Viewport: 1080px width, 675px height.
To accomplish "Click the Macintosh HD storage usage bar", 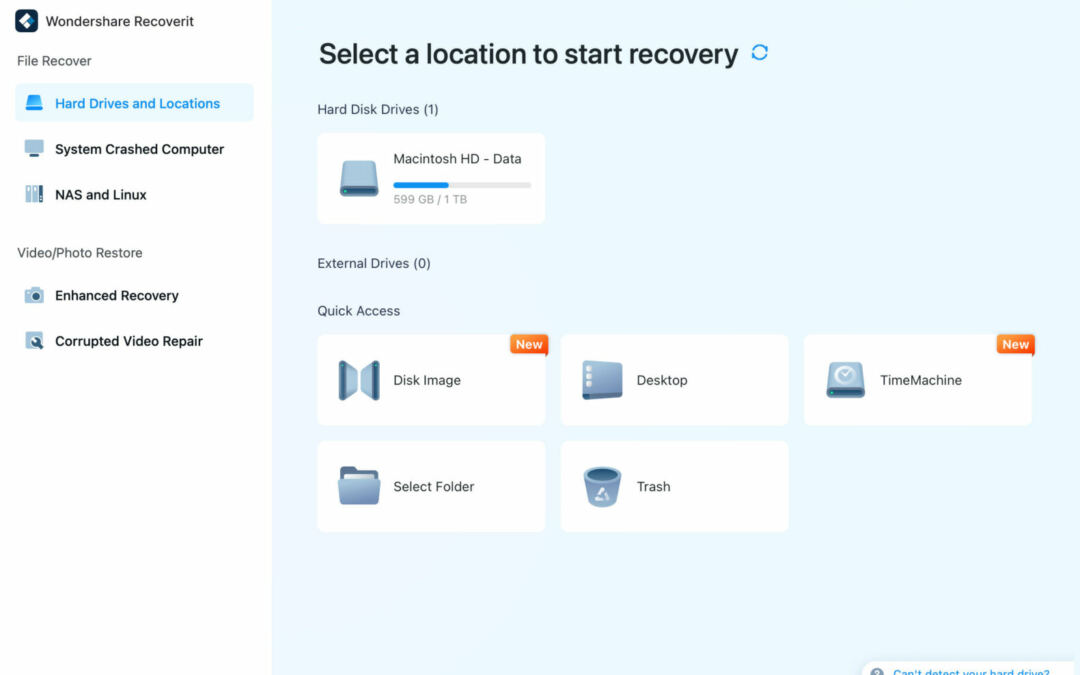I will (462, 185).
